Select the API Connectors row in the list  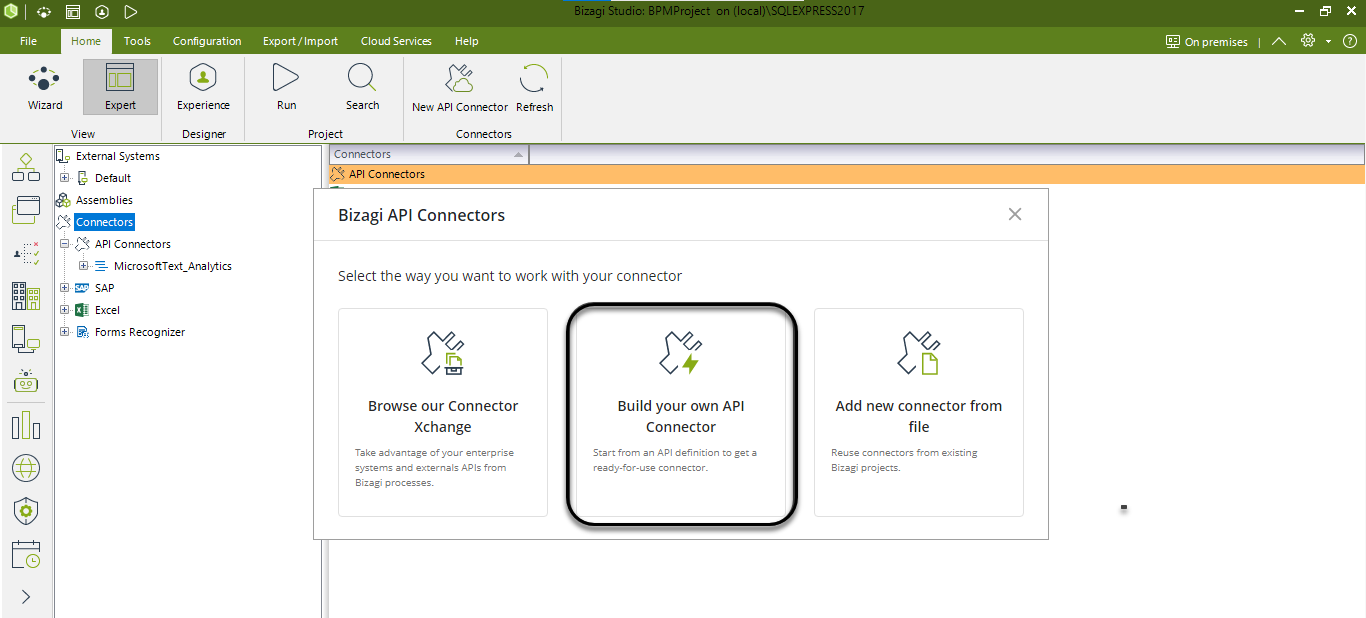pos(847,174)
